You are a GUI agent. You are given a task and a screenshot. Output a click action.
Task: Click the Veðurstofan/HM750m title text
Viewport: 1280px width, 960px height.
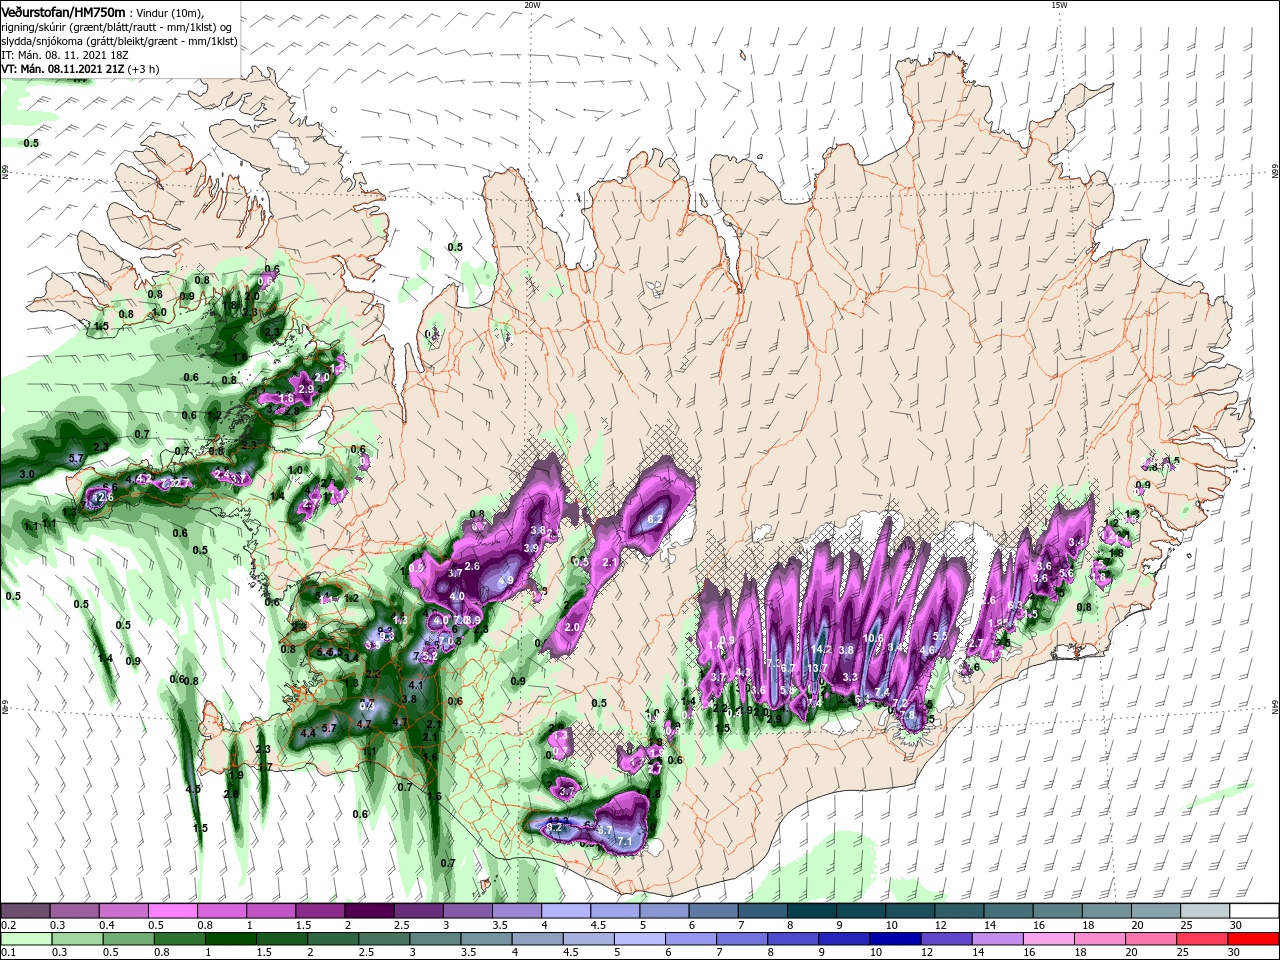point(63,11)
